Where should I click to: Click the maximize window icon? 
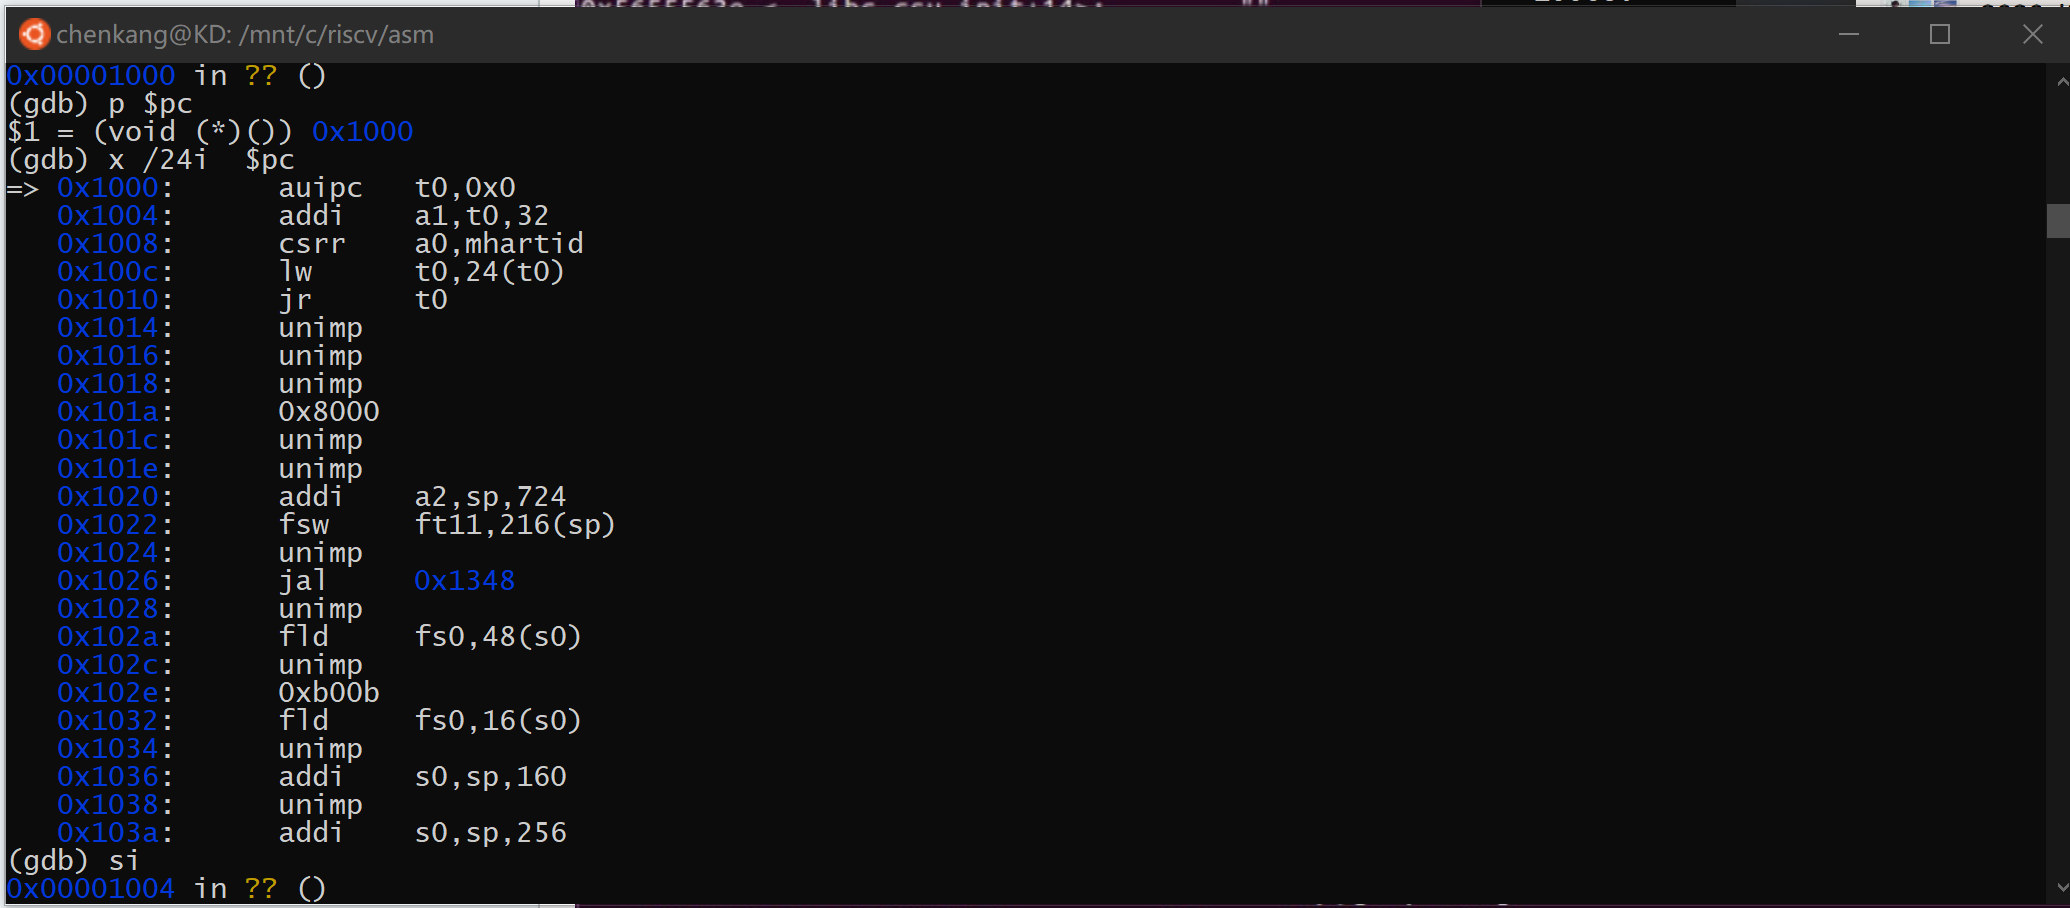(x=1940, y=33)
